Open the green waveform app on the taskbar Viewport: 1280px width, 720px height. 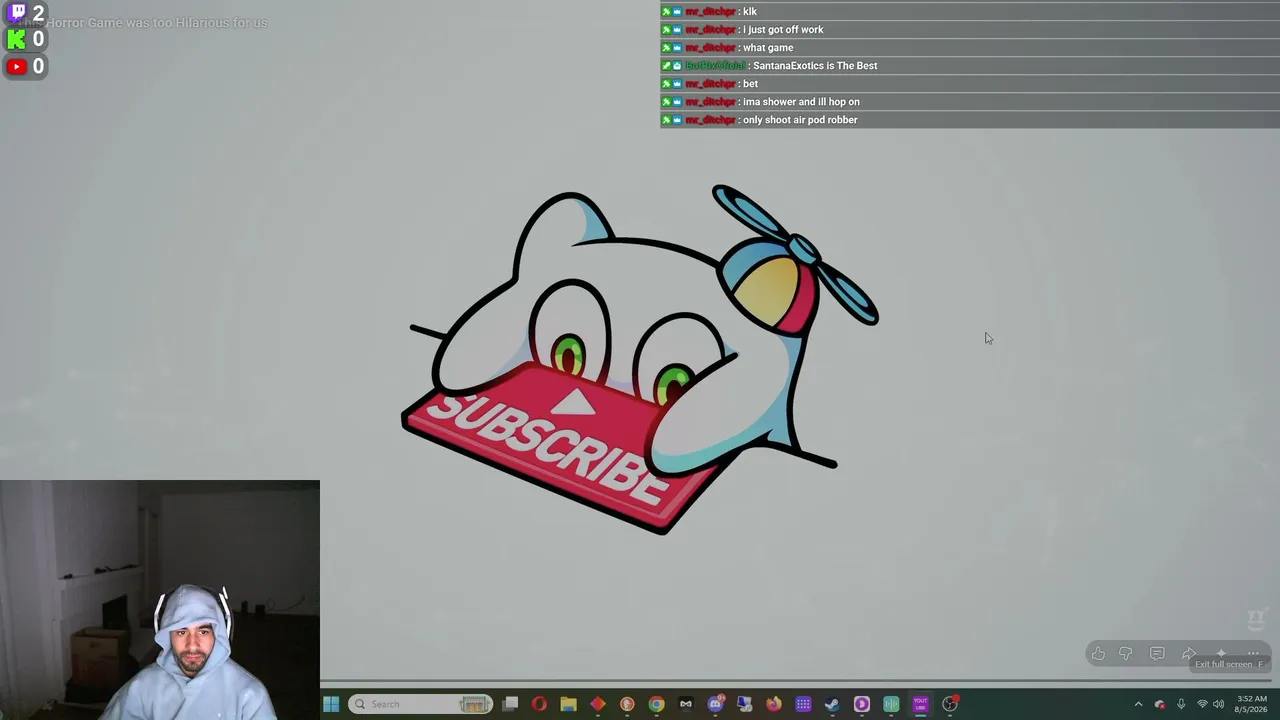point(891,704)
